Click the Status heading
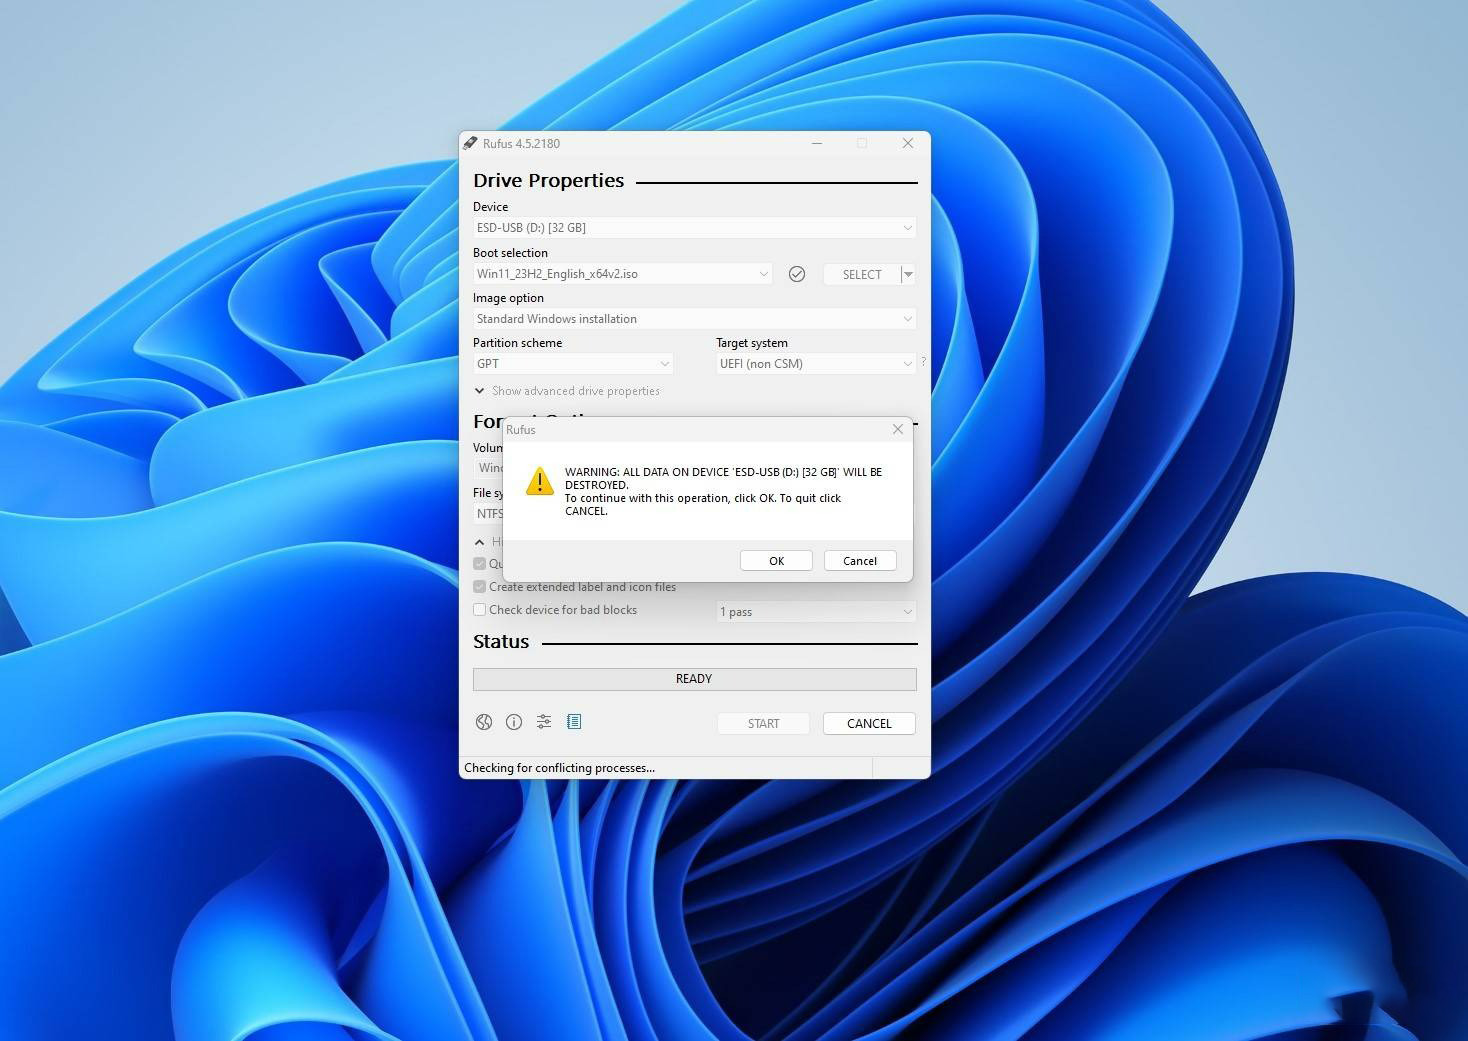 (x=501, y=642)
